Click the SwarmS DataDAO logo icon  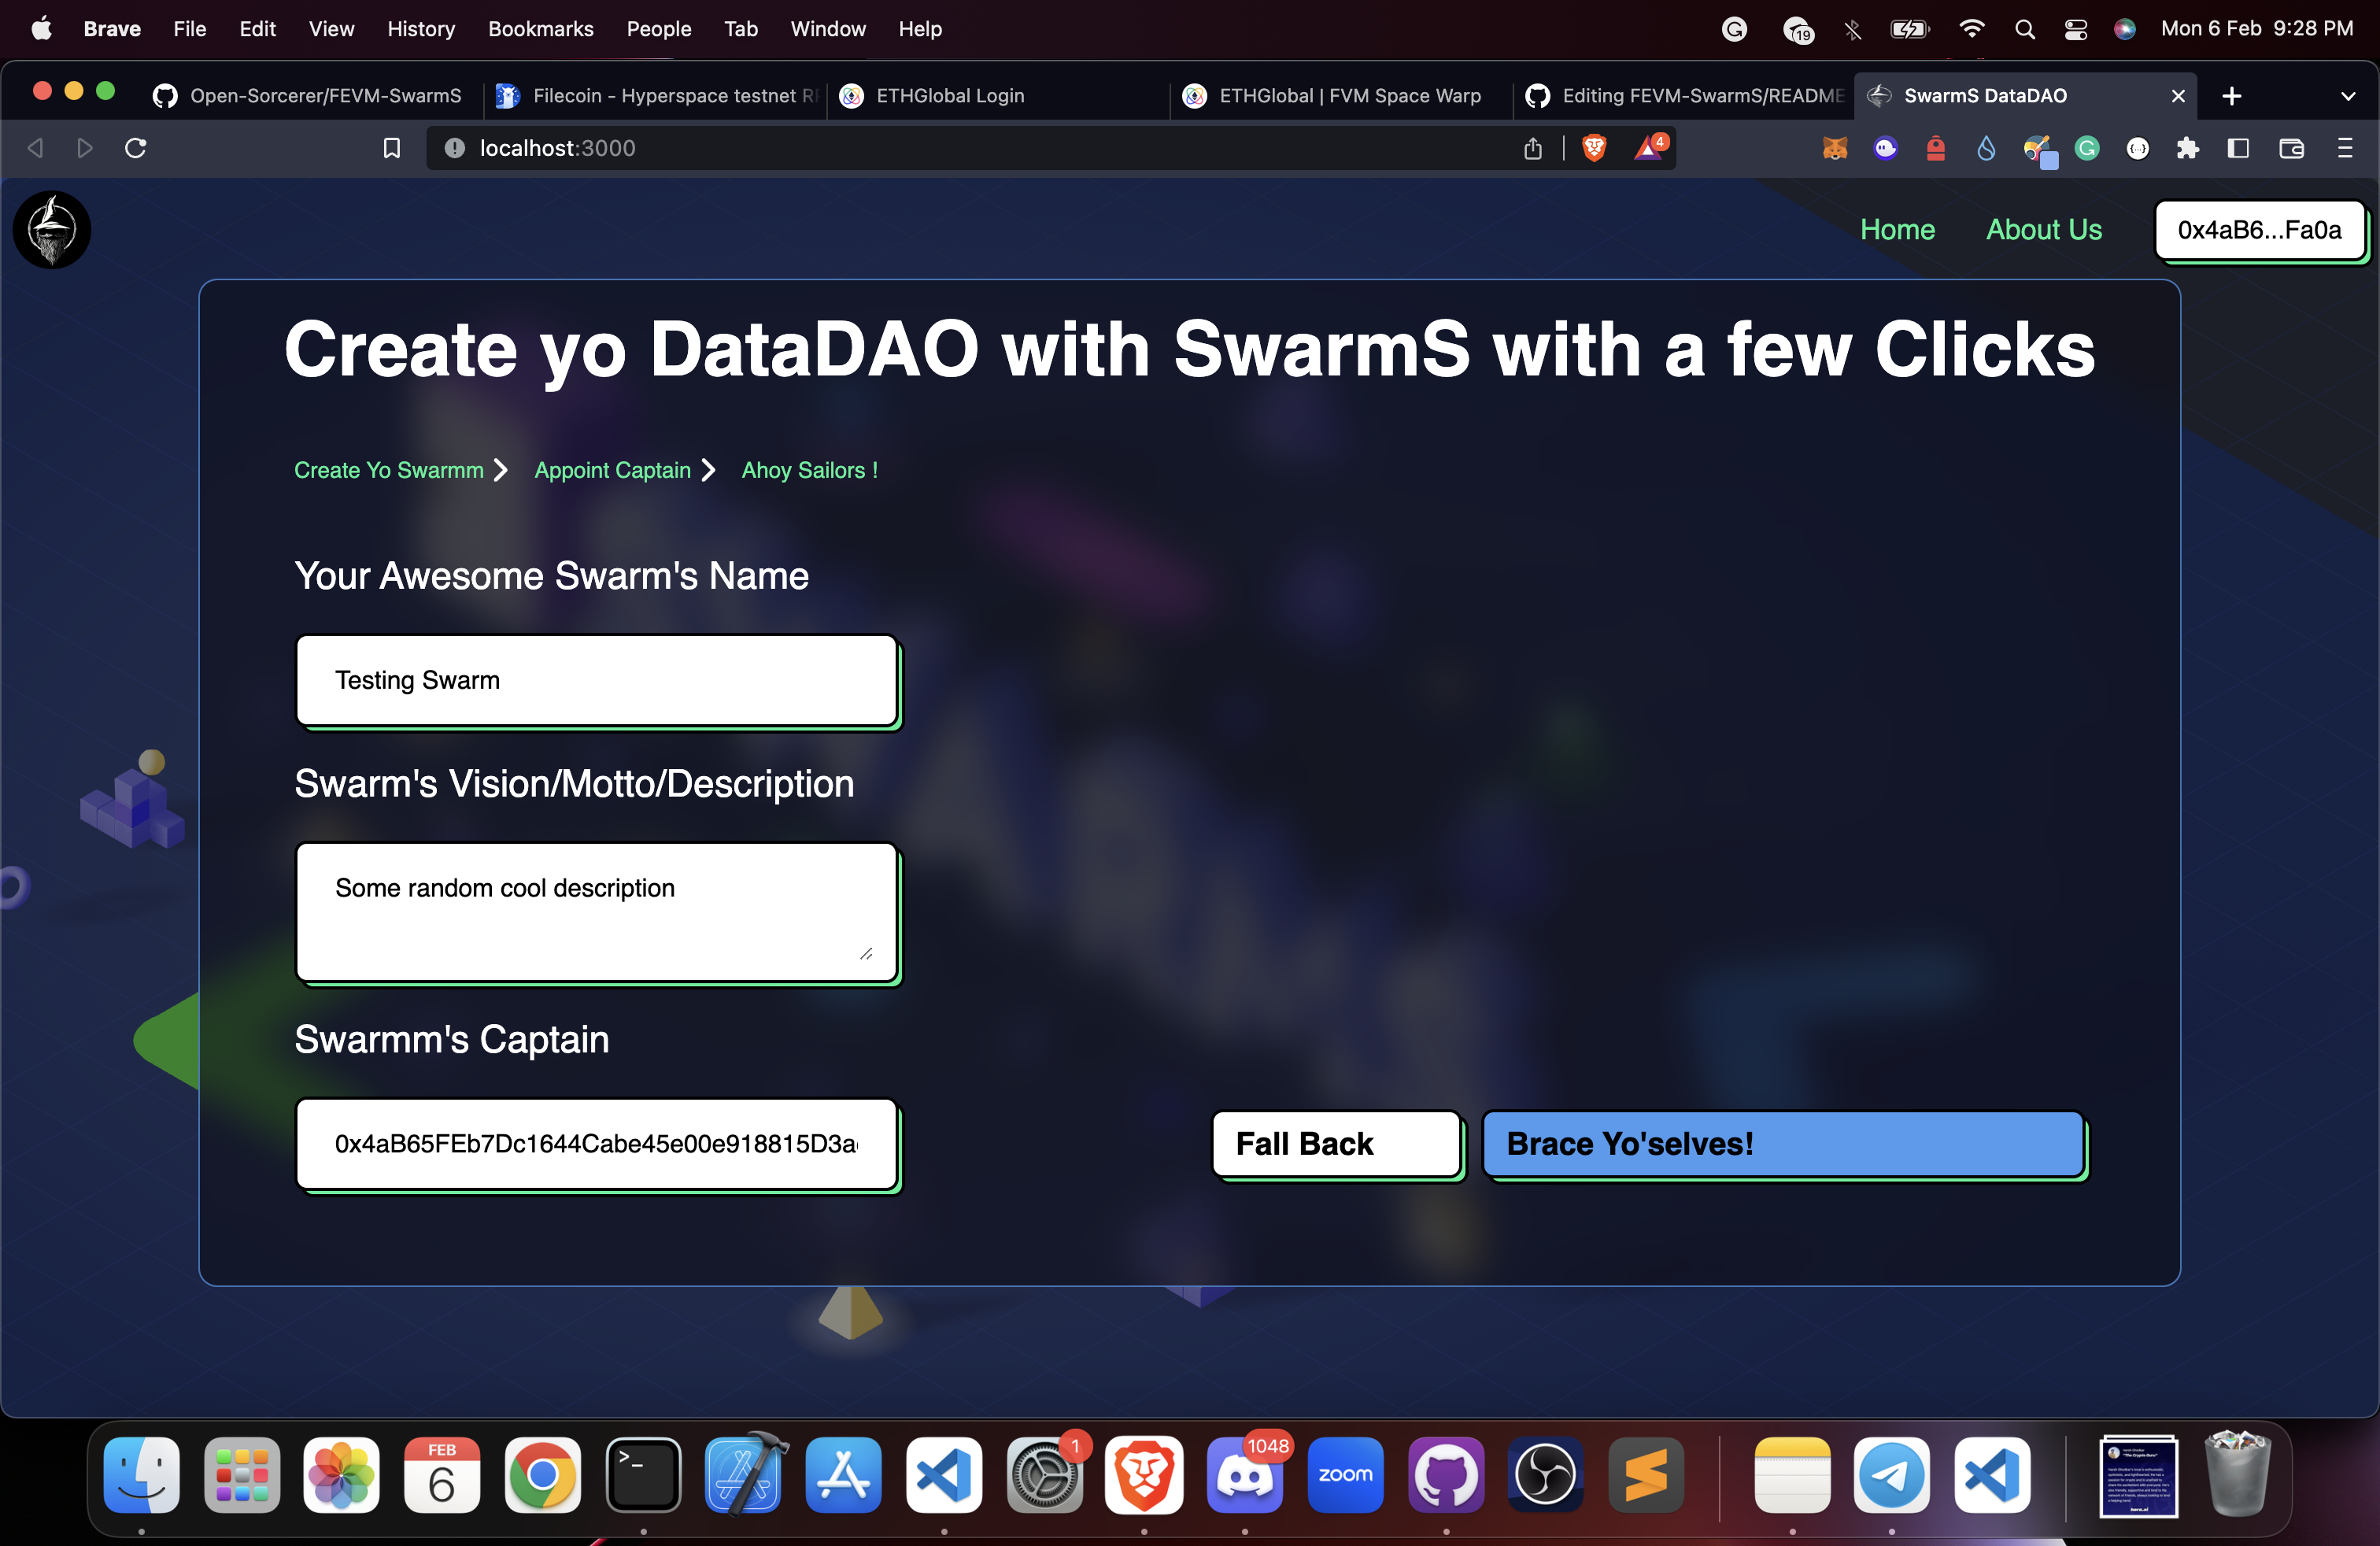point(54,229)
